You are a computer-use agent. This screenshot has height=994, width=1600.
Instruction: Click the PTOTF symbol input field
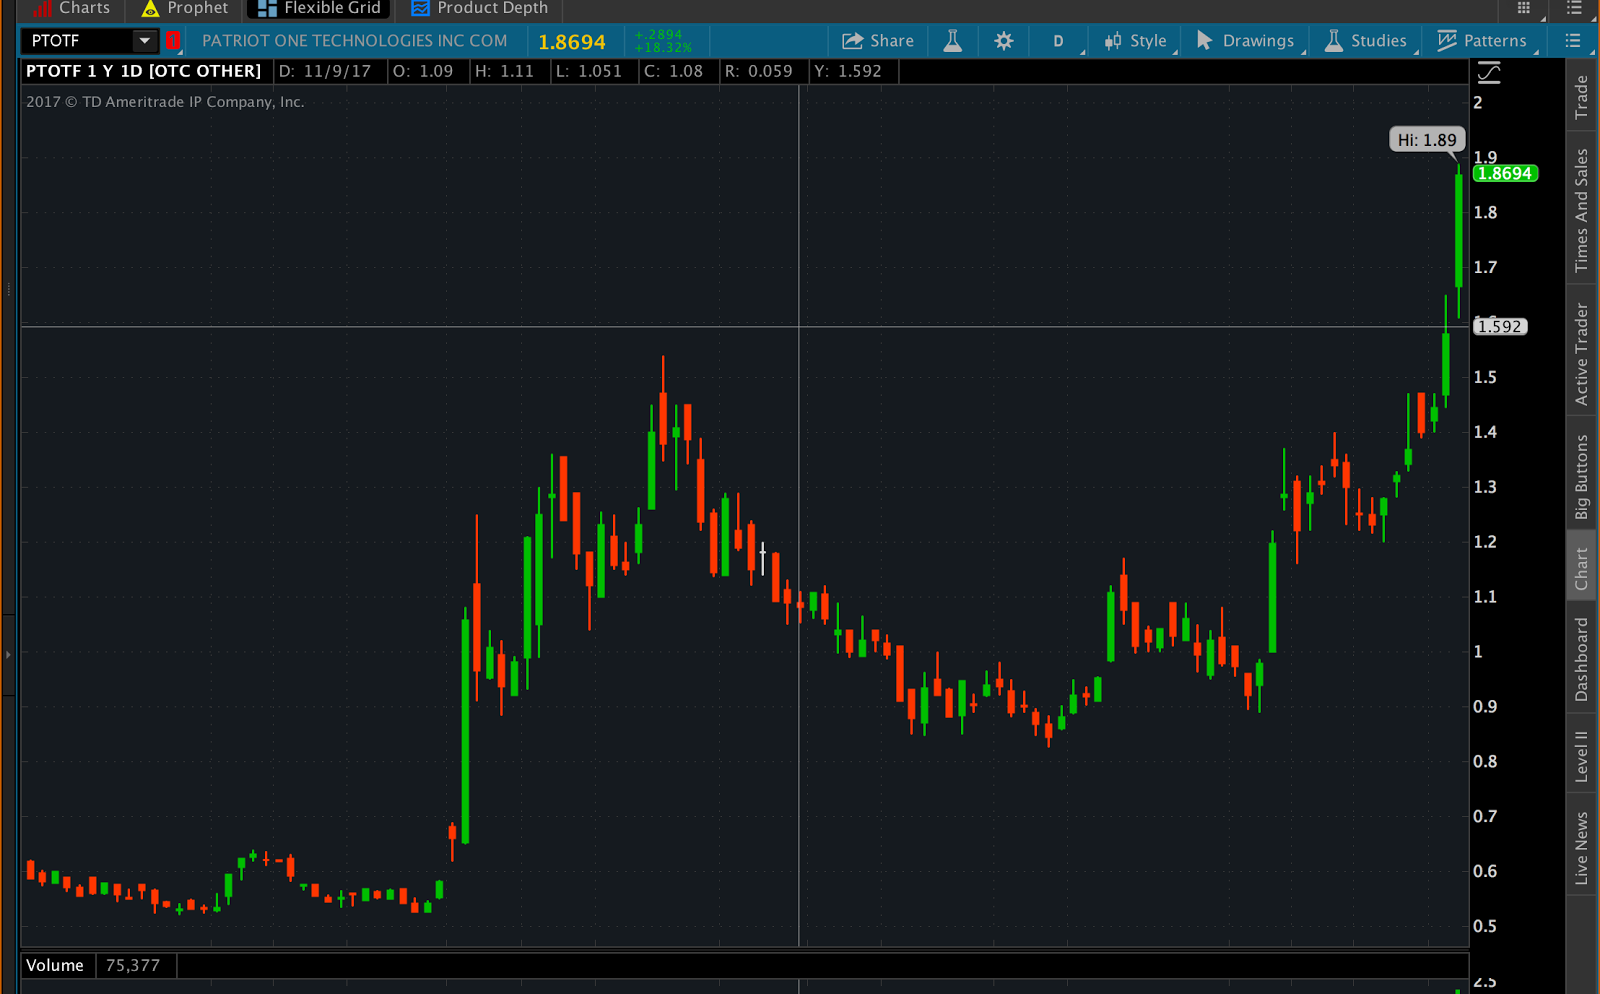(78, 41)
